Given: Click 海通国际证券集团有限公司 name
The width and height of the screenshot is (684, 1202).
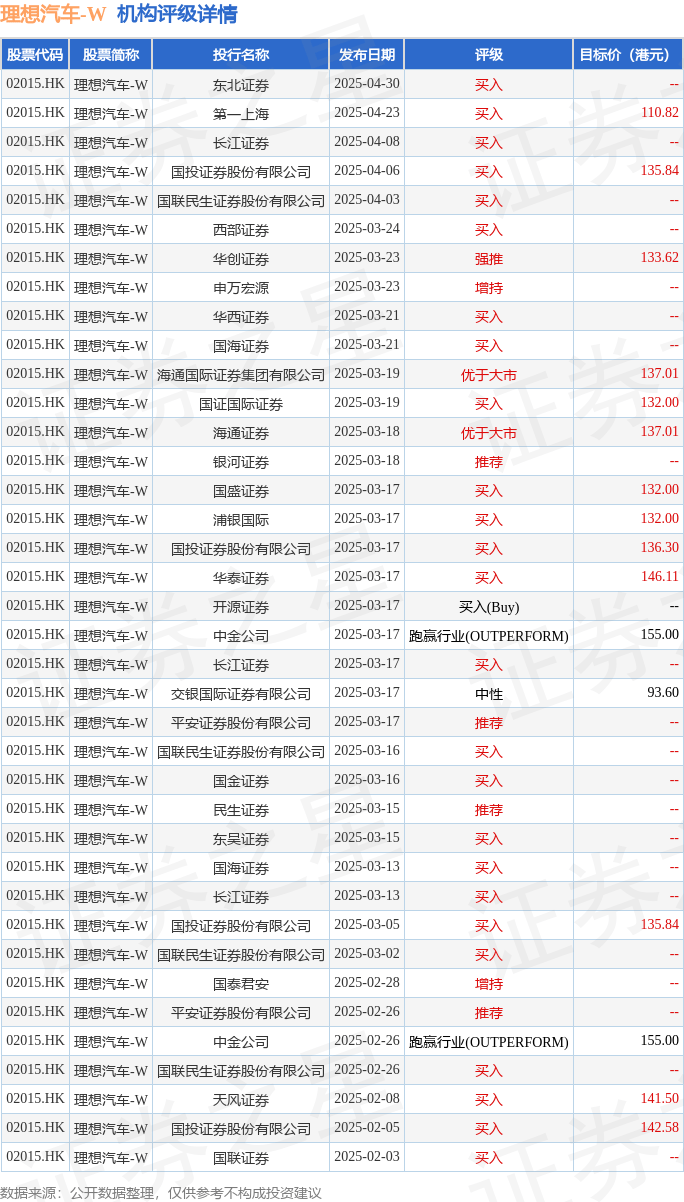Looking at the screenshot, I should pyautogui.click(x=241, y=375).
